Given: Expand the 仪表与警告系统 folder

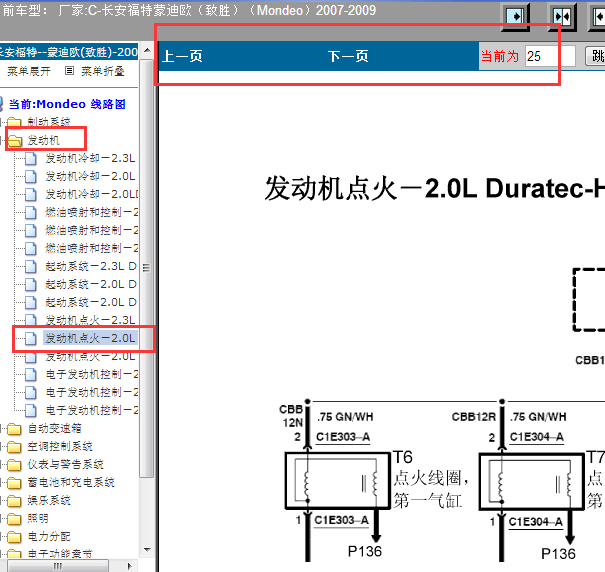Looking at the screenshot, I should (65, 464).
